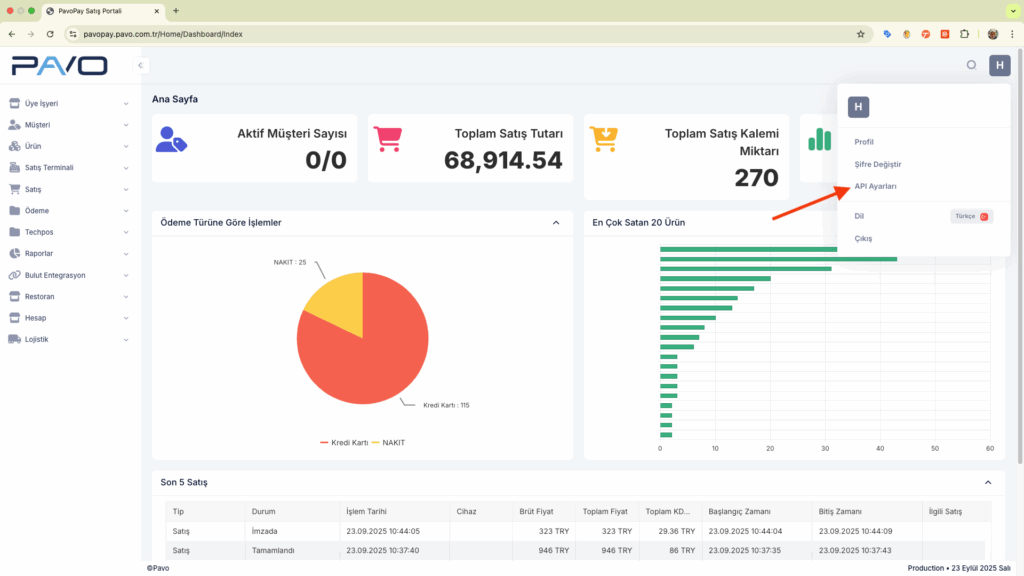Collapse the Ödeme Türüne Göre İşlemler panel
The width and height of the screenshot is (1024, 576).
click(556, 222)
